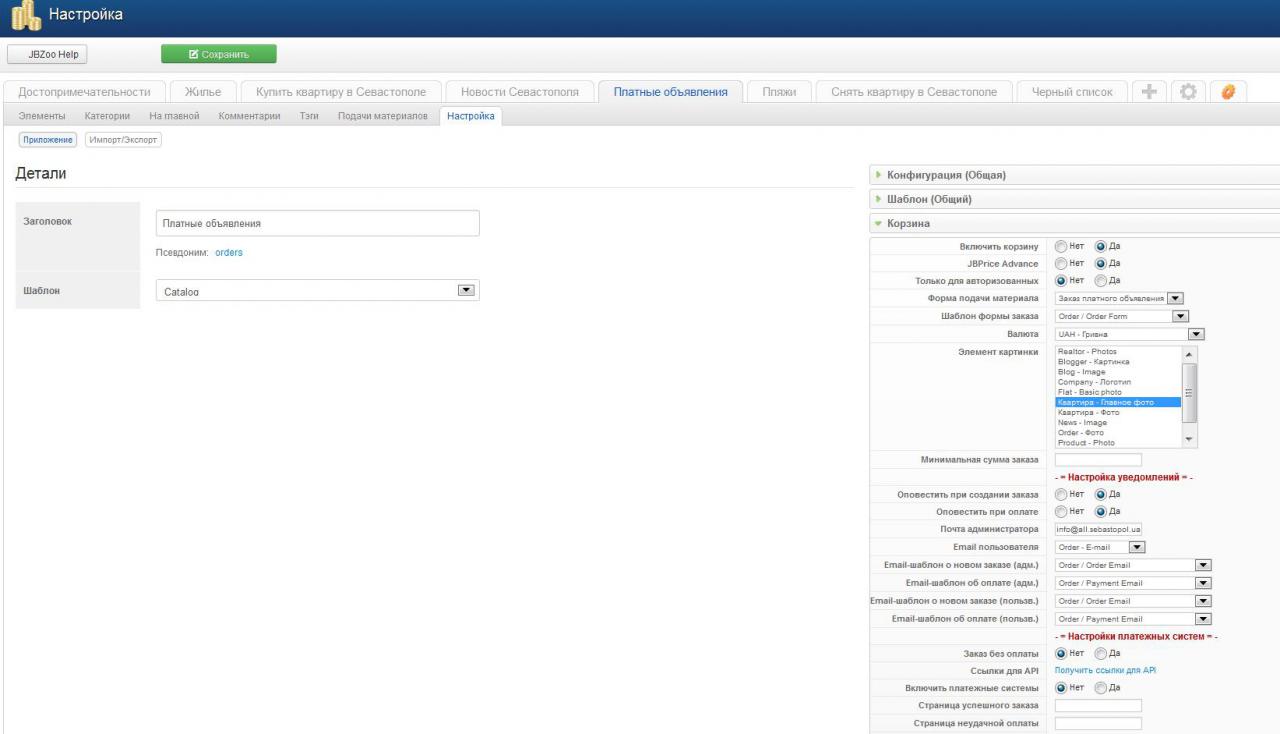The width and height of the screenshot is (1280, 734).
Task: Switch to the Новости Севастополя tab
Action: tap(519, 92)
